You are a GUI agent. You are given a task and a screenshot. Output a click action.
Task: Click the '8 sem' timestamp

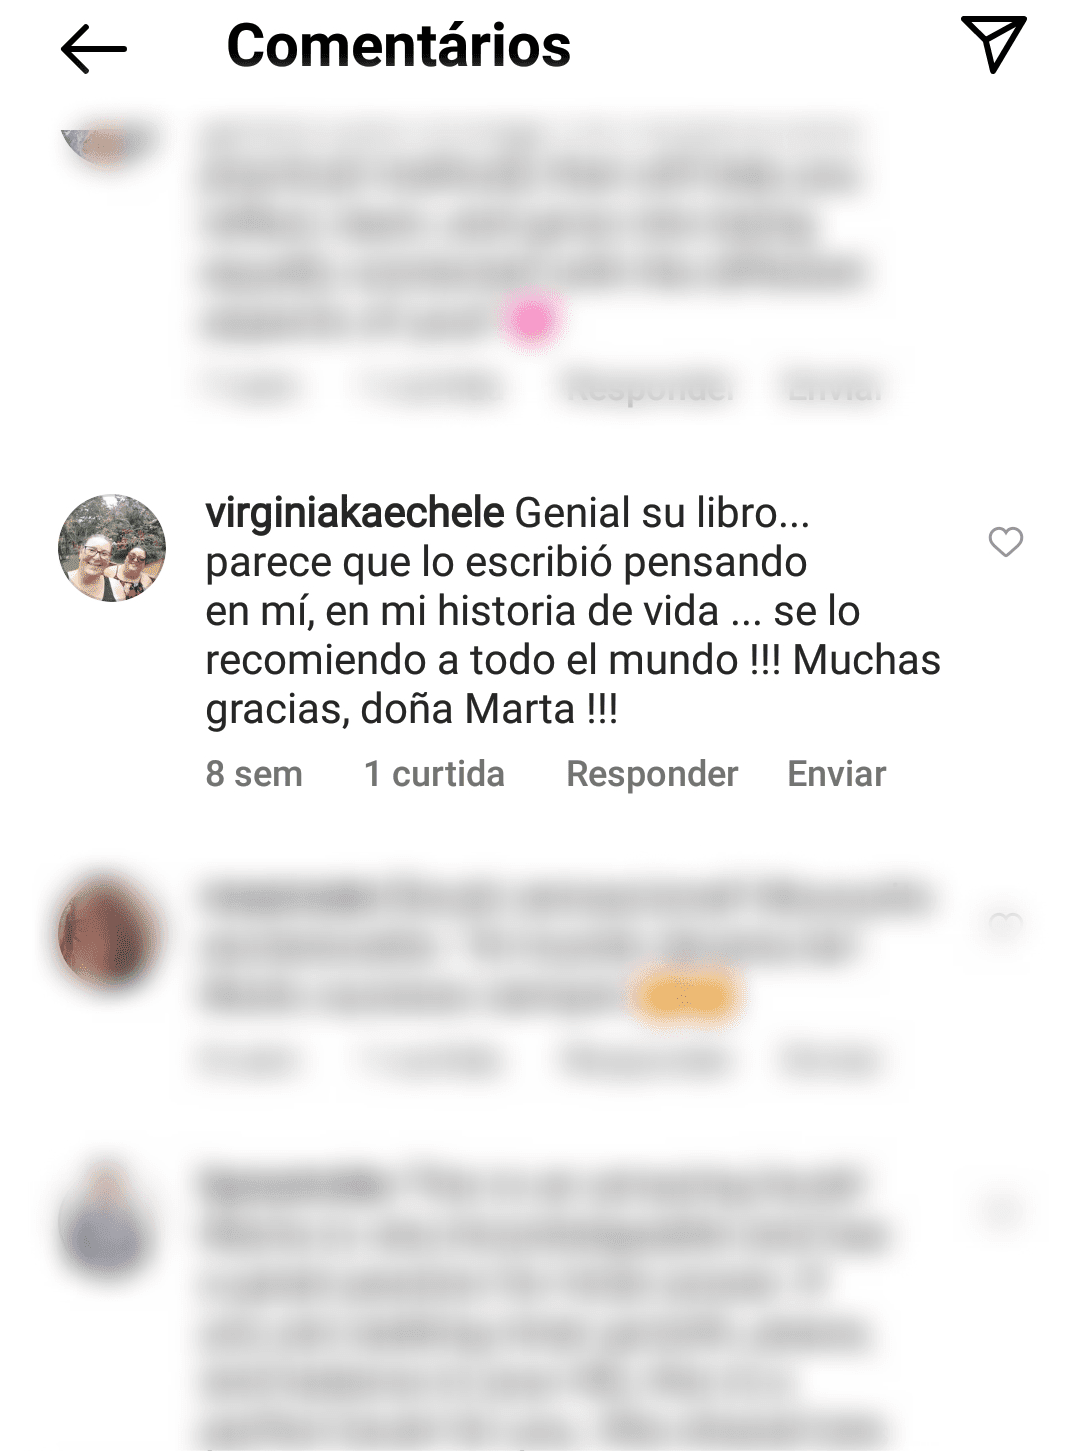coord(254,774)
